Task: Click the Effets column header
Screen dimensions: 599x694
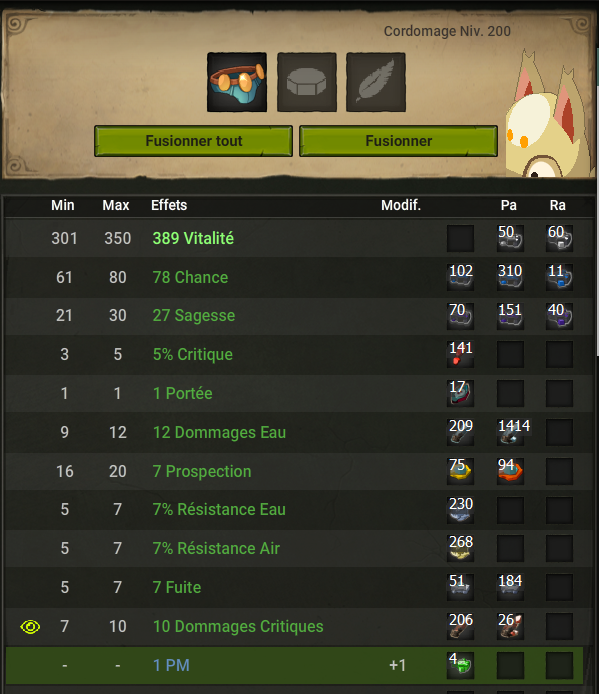Action: click(x=169, y=205)
